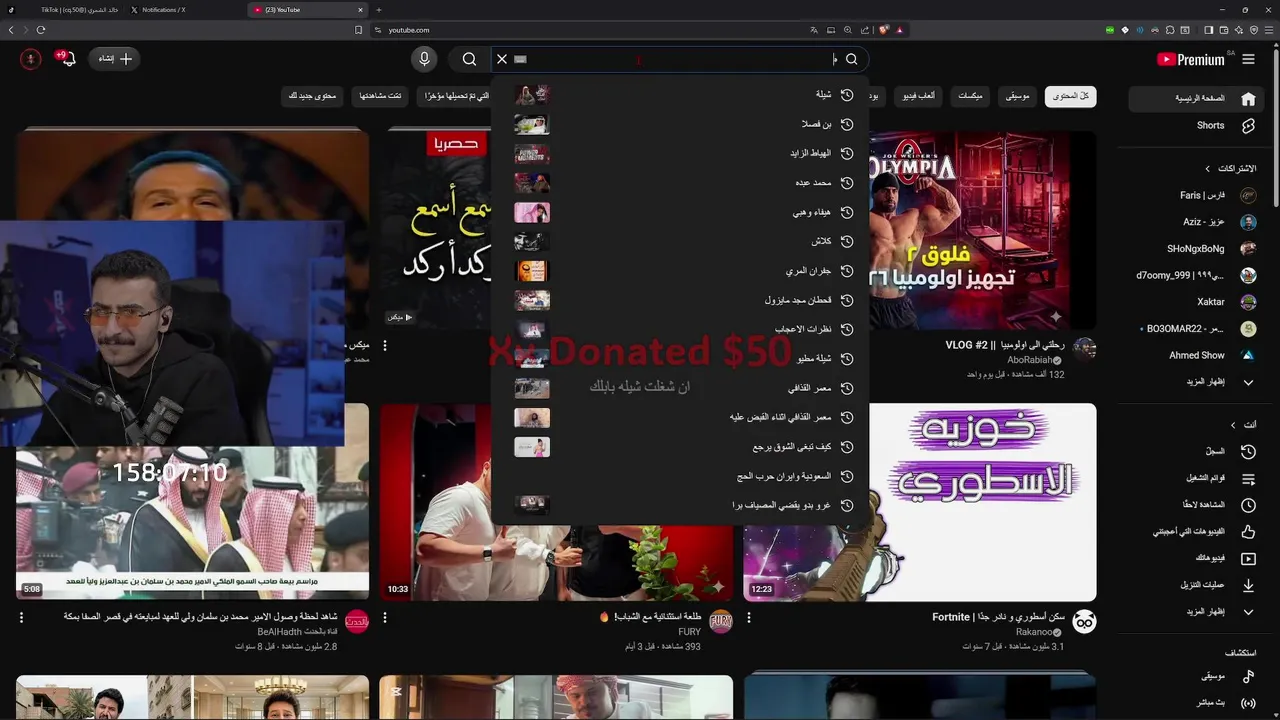The image size is (1280, 720).
Task: Open المشاهدة لاحقًا watch later
Action: coord(1194,505)
